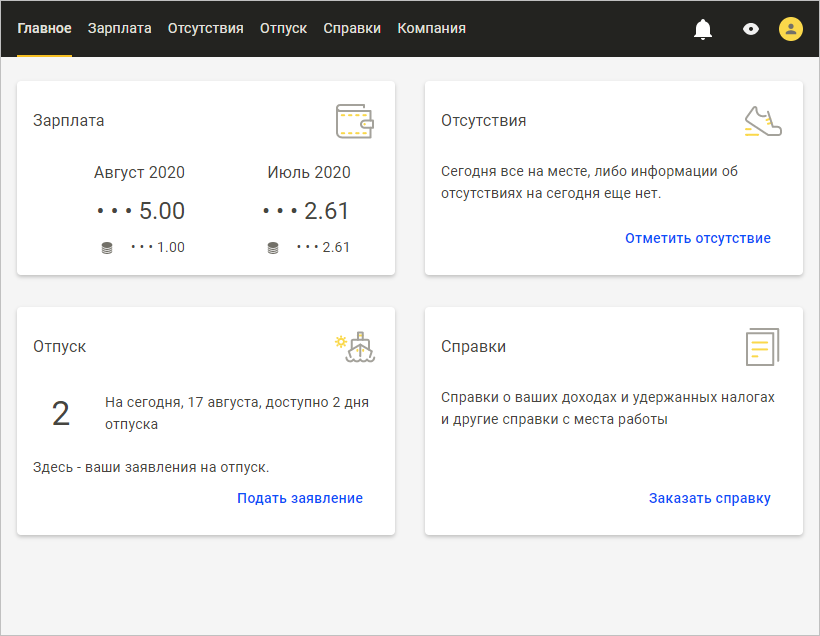This screenshot has width=820, height=636.
Task: Select the Главное tab
Action: 44,28
